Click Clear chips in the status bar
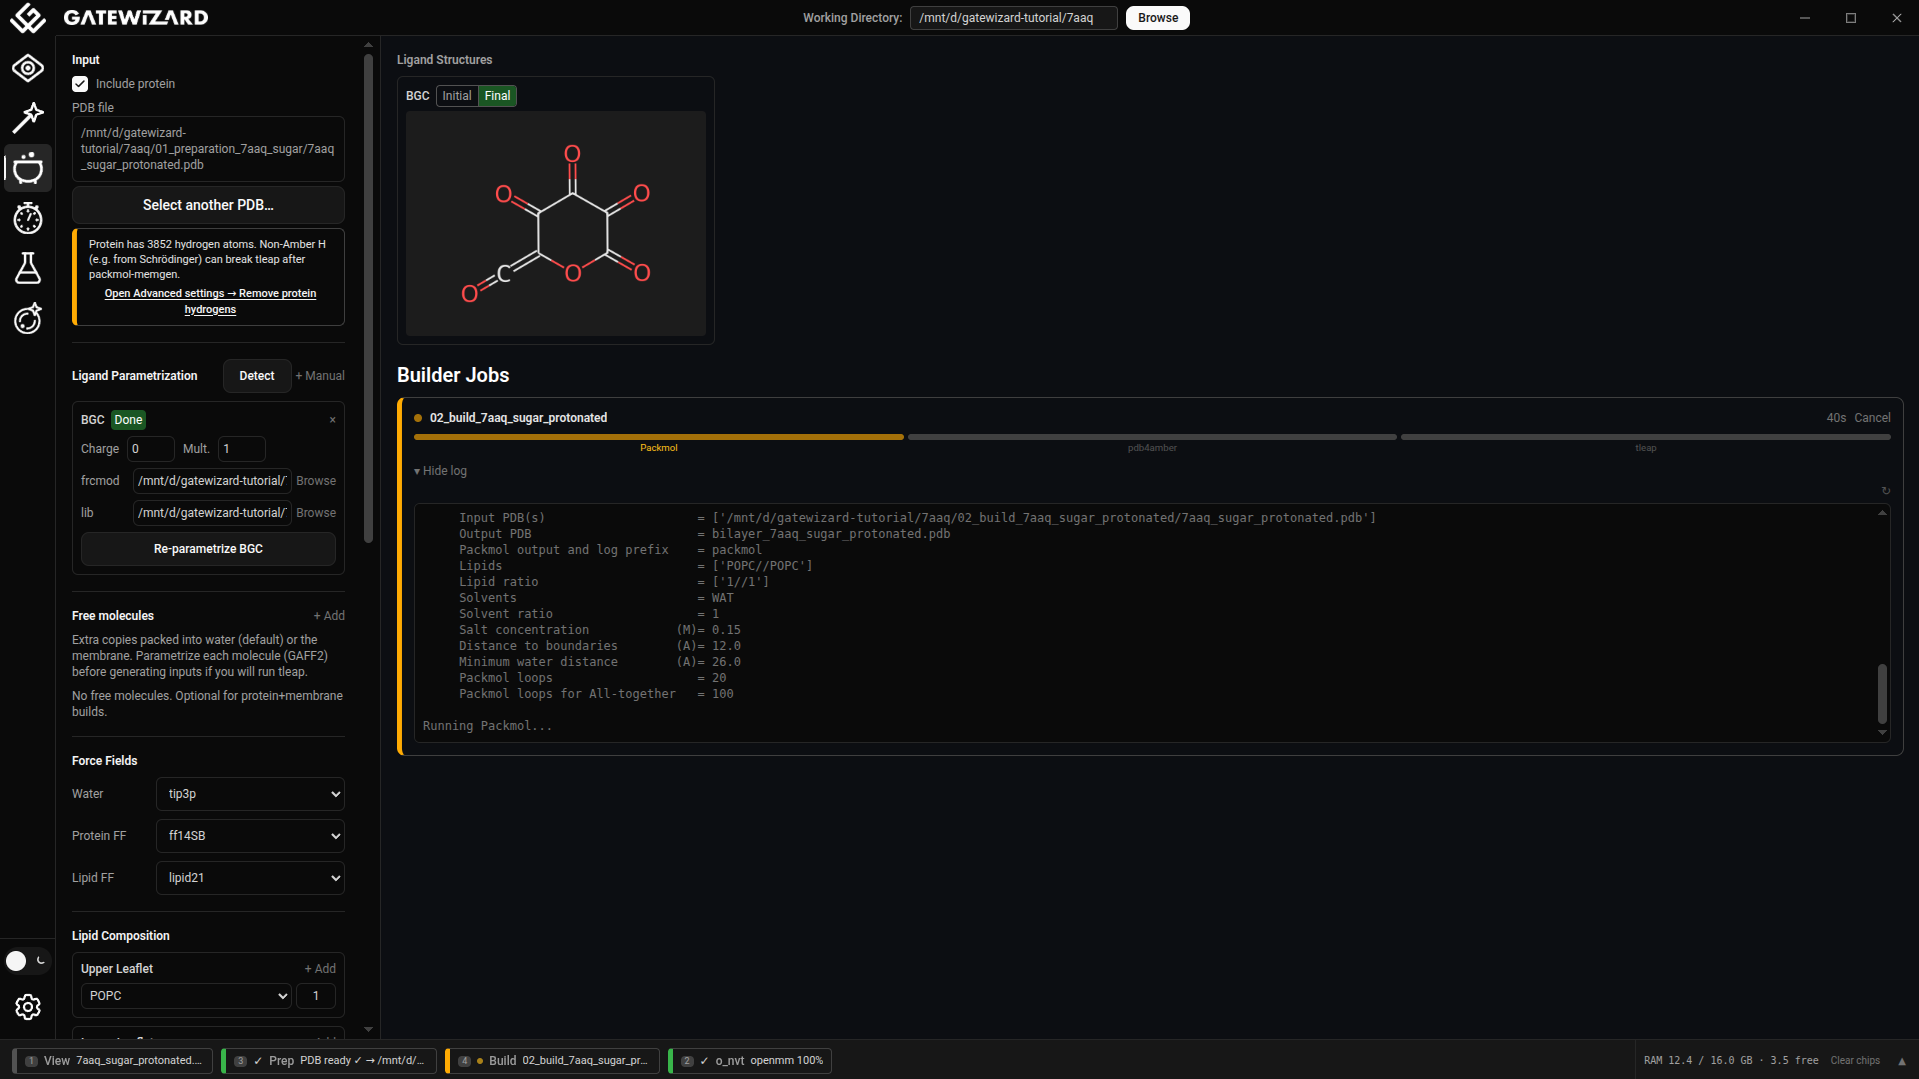The width and height of the screenshot is (1919, 1079). tap(1855, 1061)
